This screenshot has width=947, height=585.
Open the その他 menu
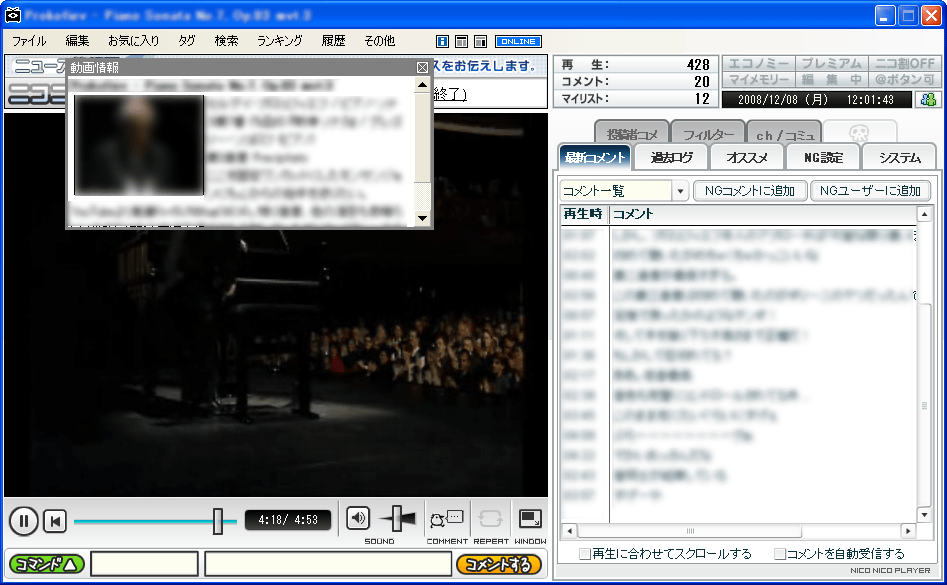[x=379, y=41]
